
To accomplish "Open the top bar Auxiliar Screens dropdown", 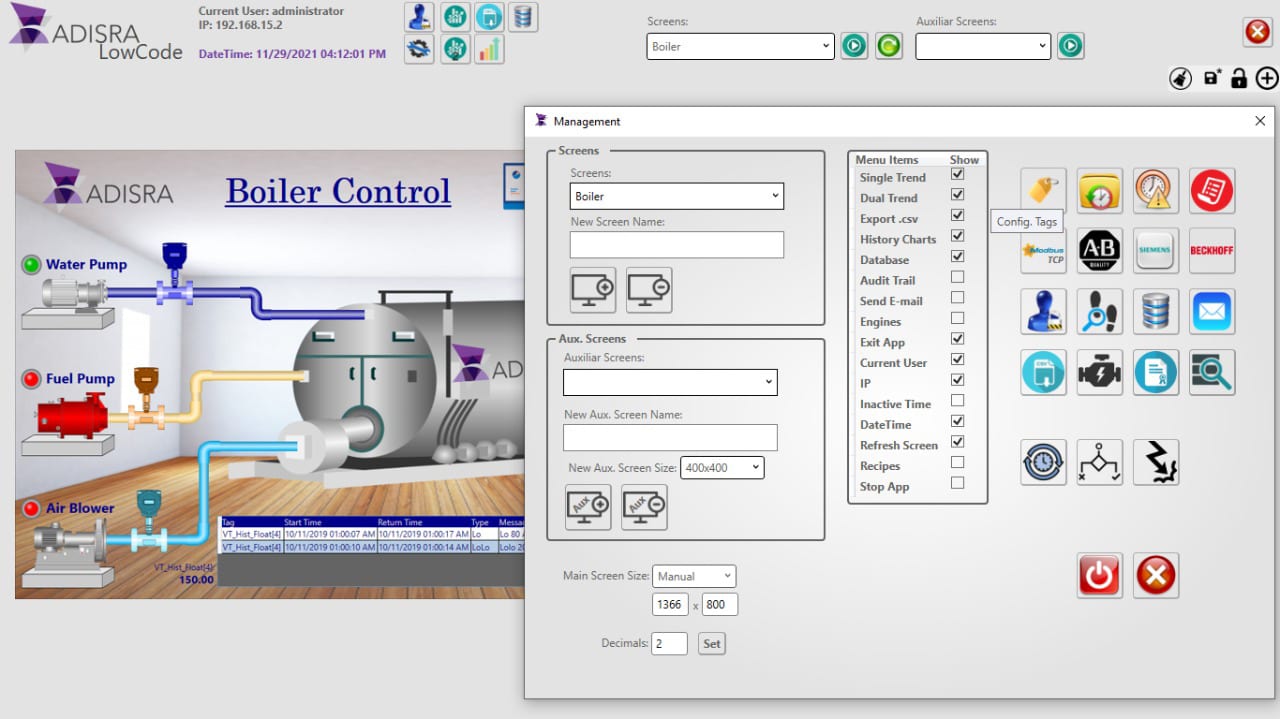I will point(983,46).
